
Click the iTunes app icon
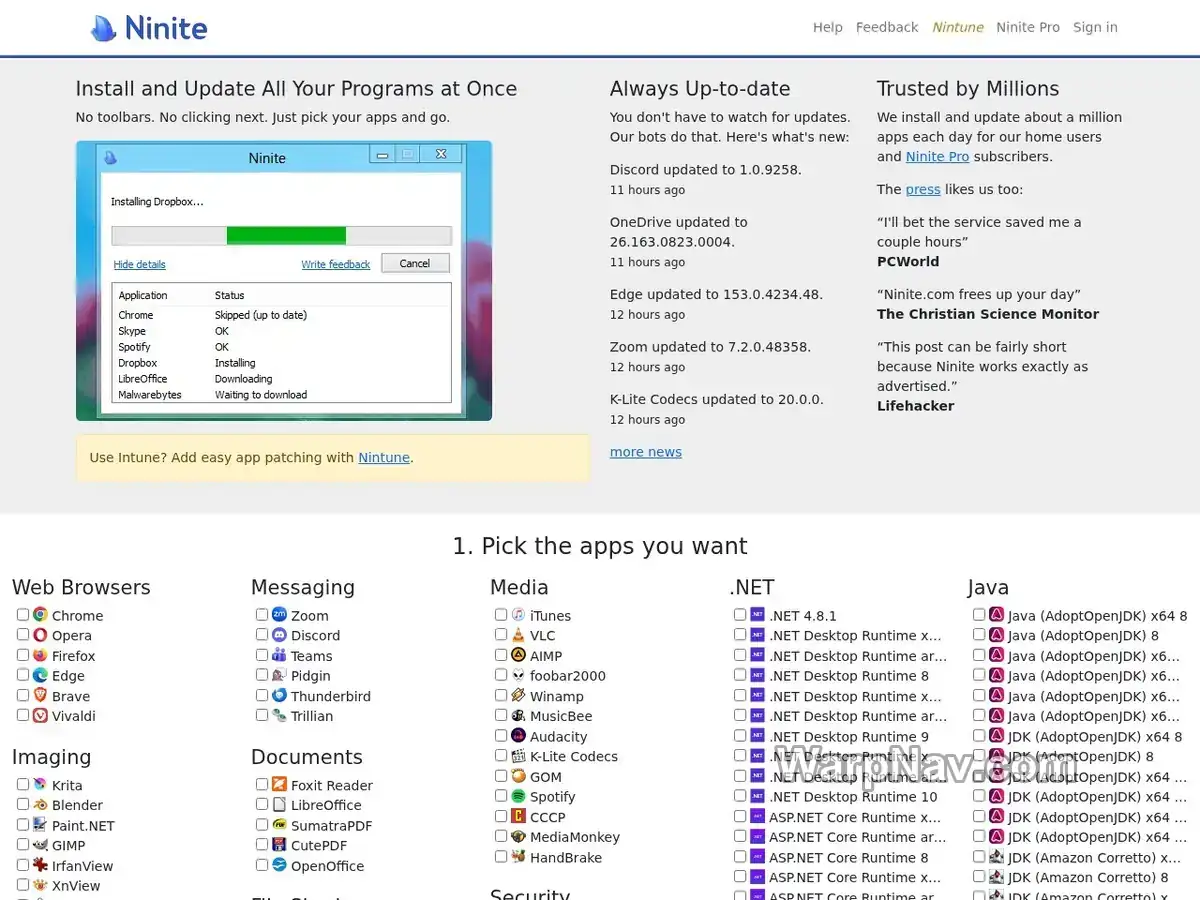point(518,615)
